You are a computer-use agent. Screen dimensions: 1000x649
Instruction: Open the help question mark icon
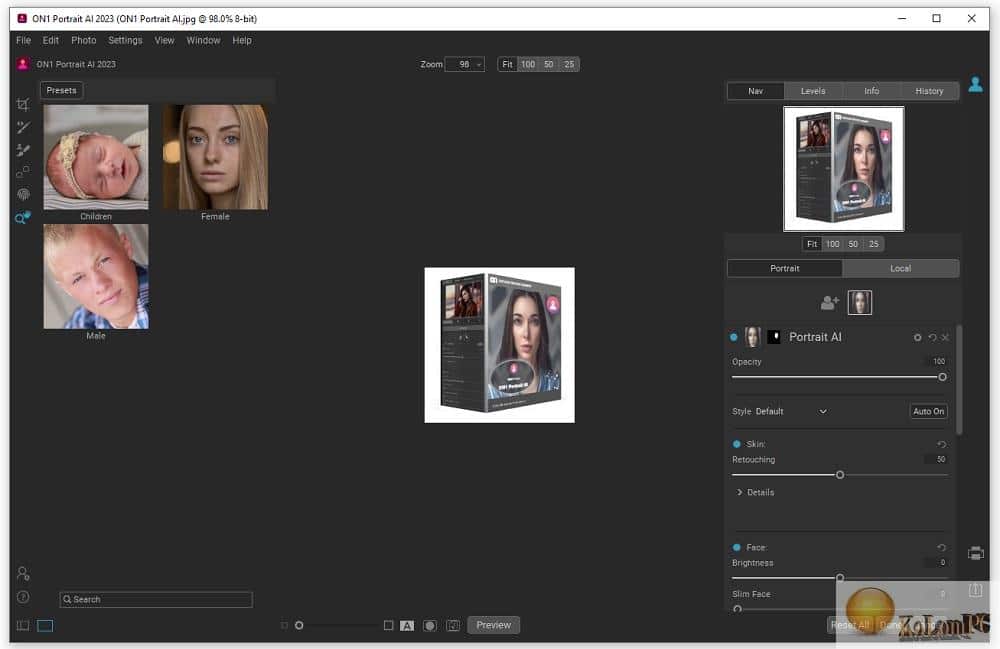click(x=23, y=597)
